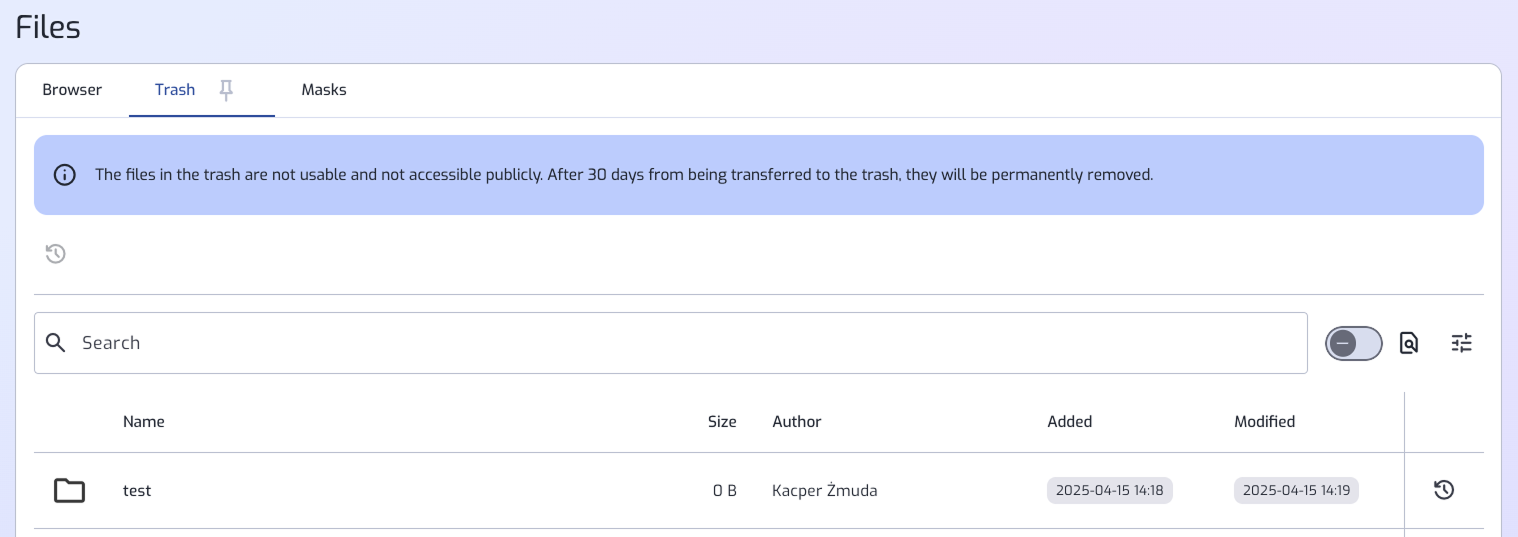Restore the test folder using its row icon

point(1444,490)
